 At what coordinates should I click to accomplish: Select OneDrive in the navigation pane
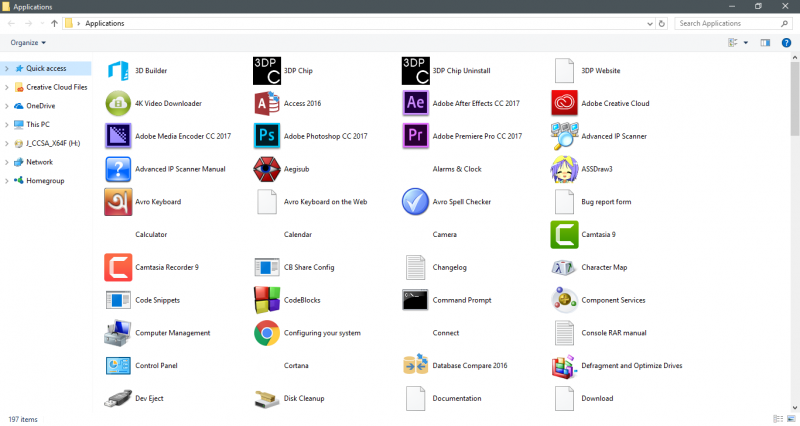pyautogui.click(x=40, y=106)
